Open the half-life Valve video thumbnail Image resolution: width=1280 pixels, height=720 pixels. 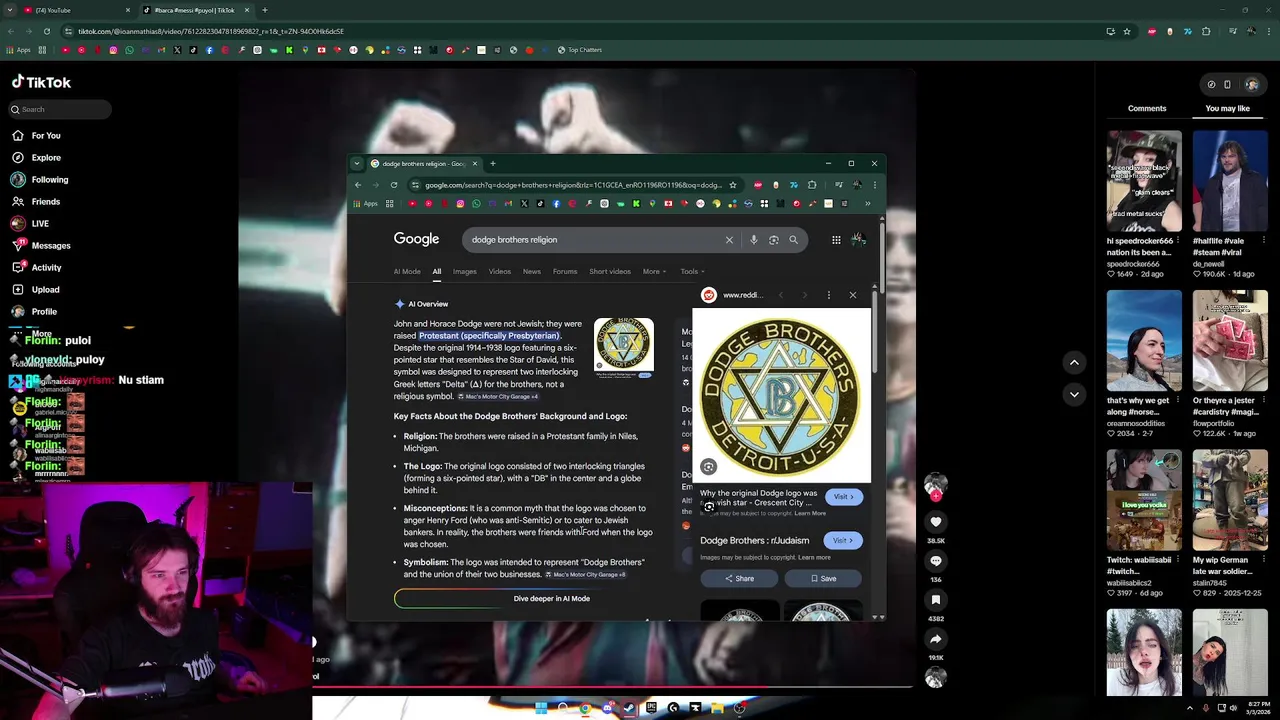(1230, 181)
